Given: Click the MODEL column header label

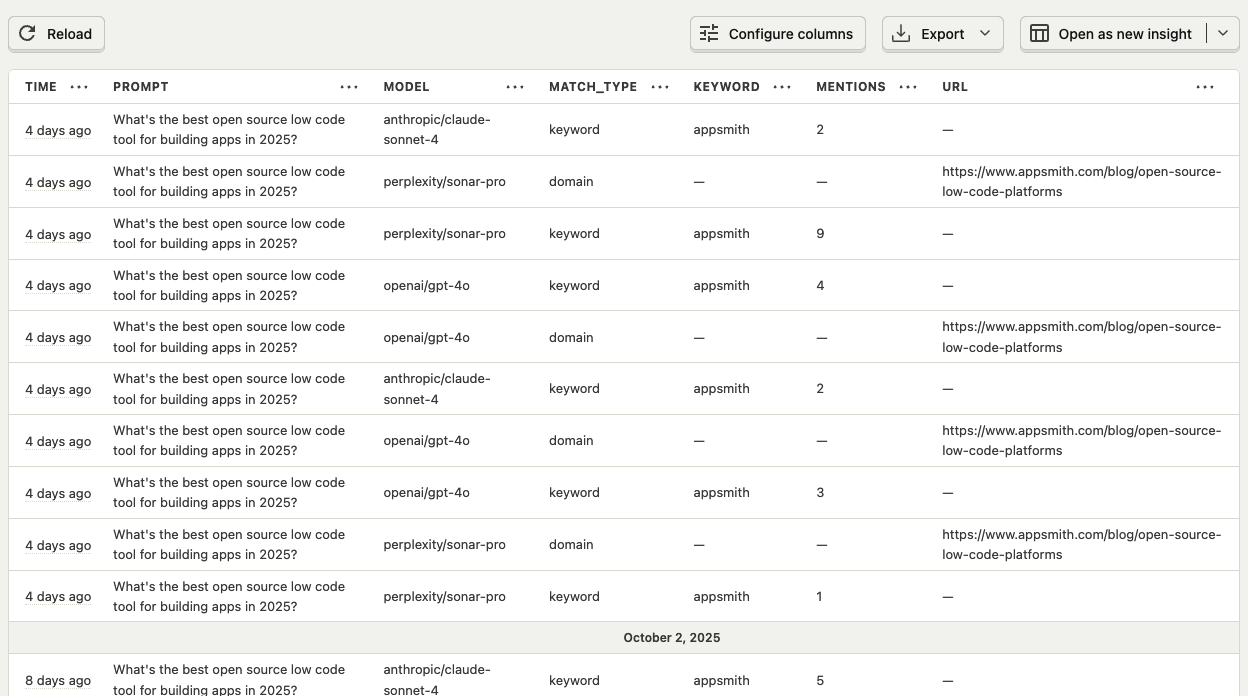Looking at the screenshot, I should pos(406,87).
